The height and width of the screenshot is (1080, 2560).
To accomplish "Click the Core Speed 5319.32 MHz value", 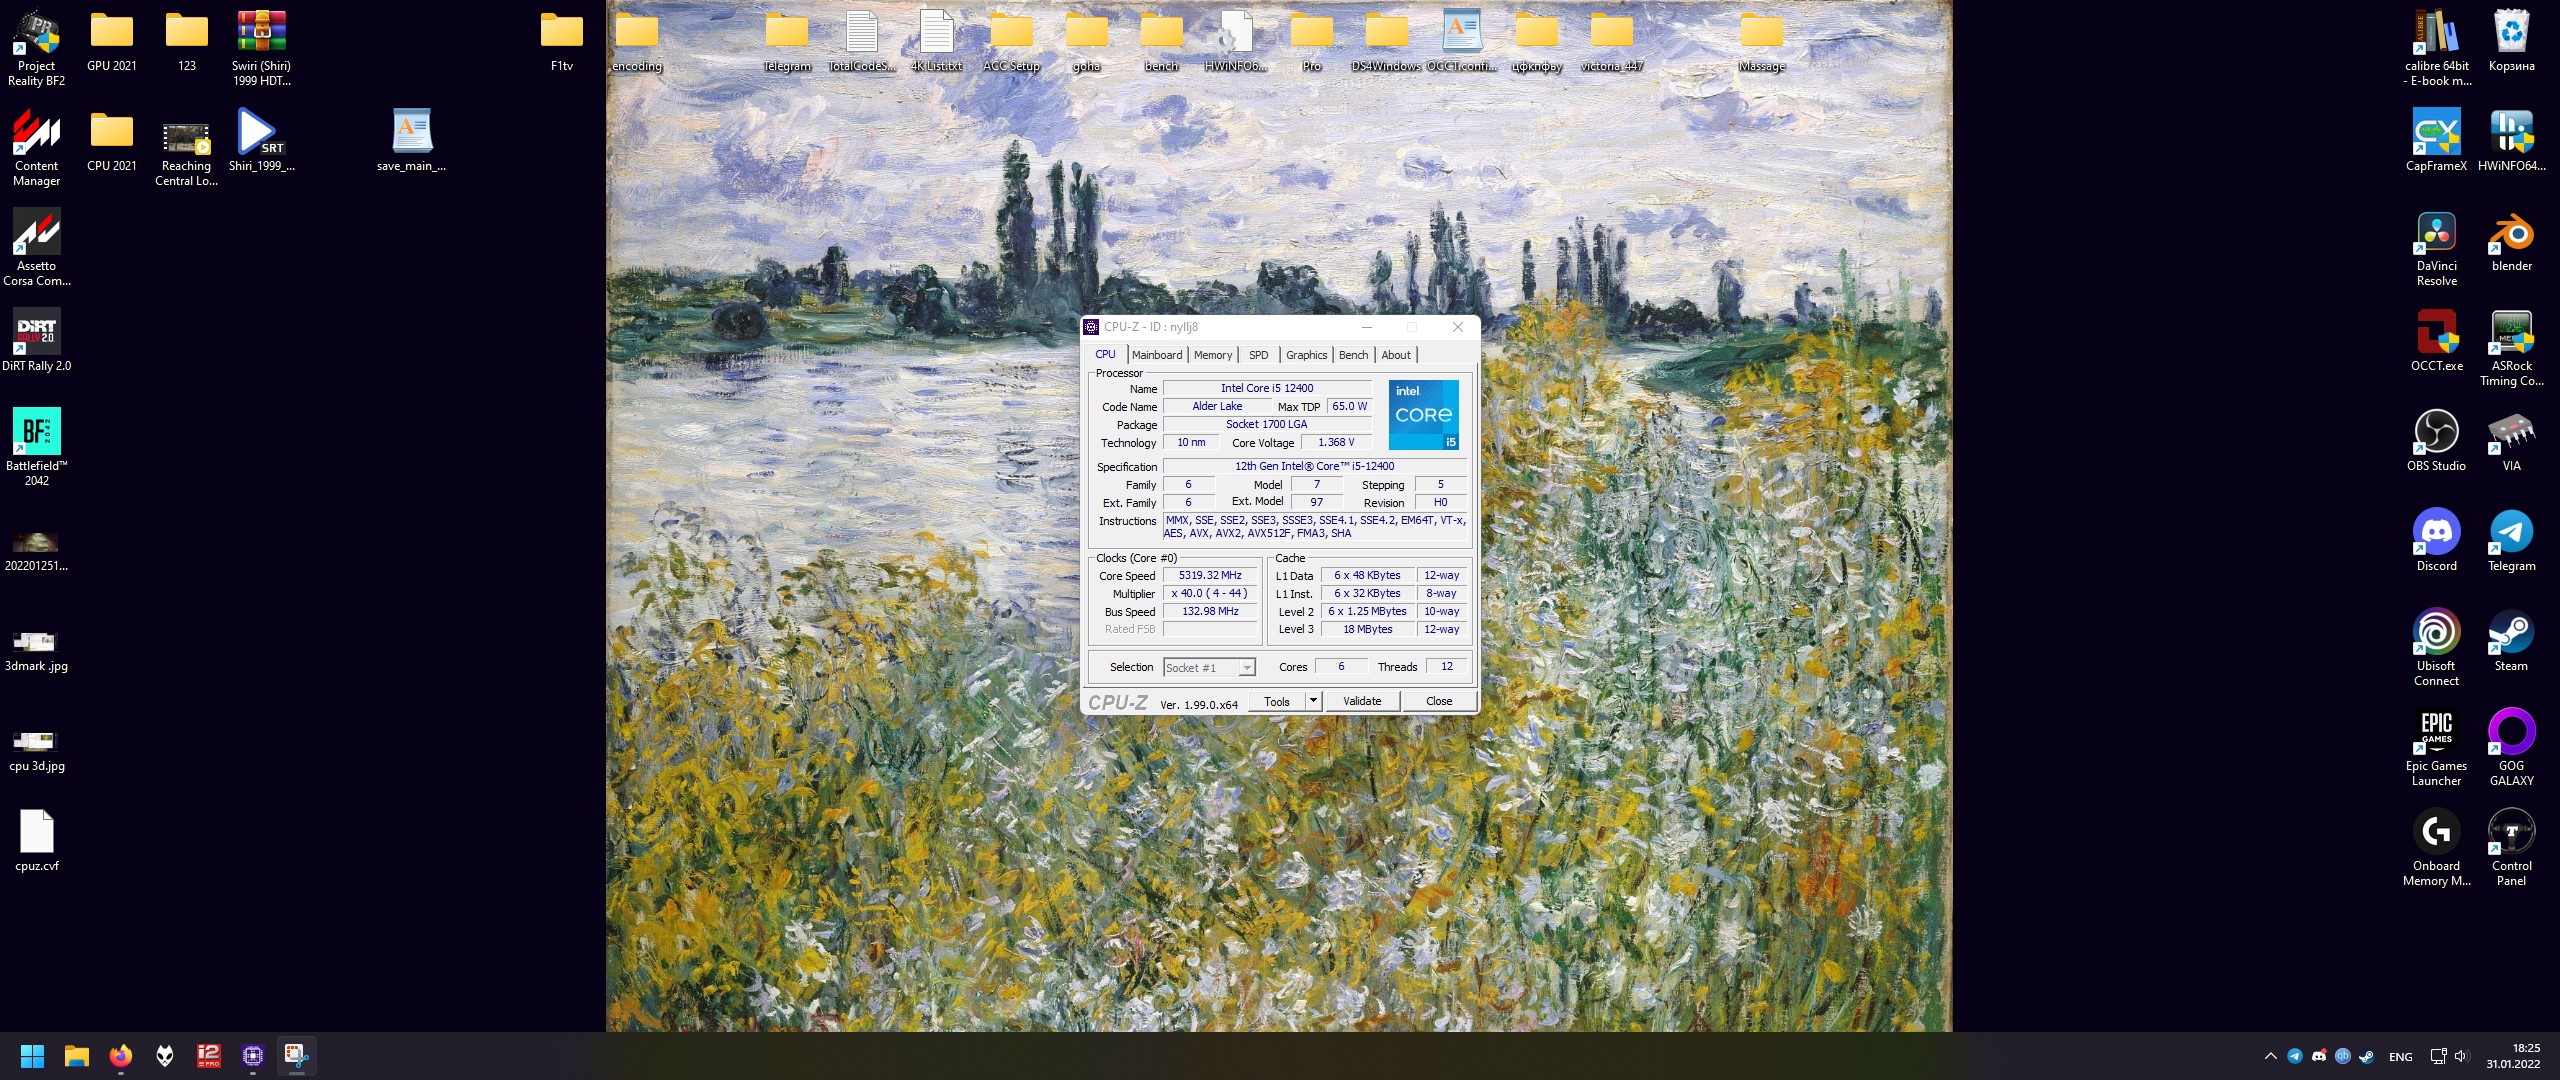I will (1210, 575).
